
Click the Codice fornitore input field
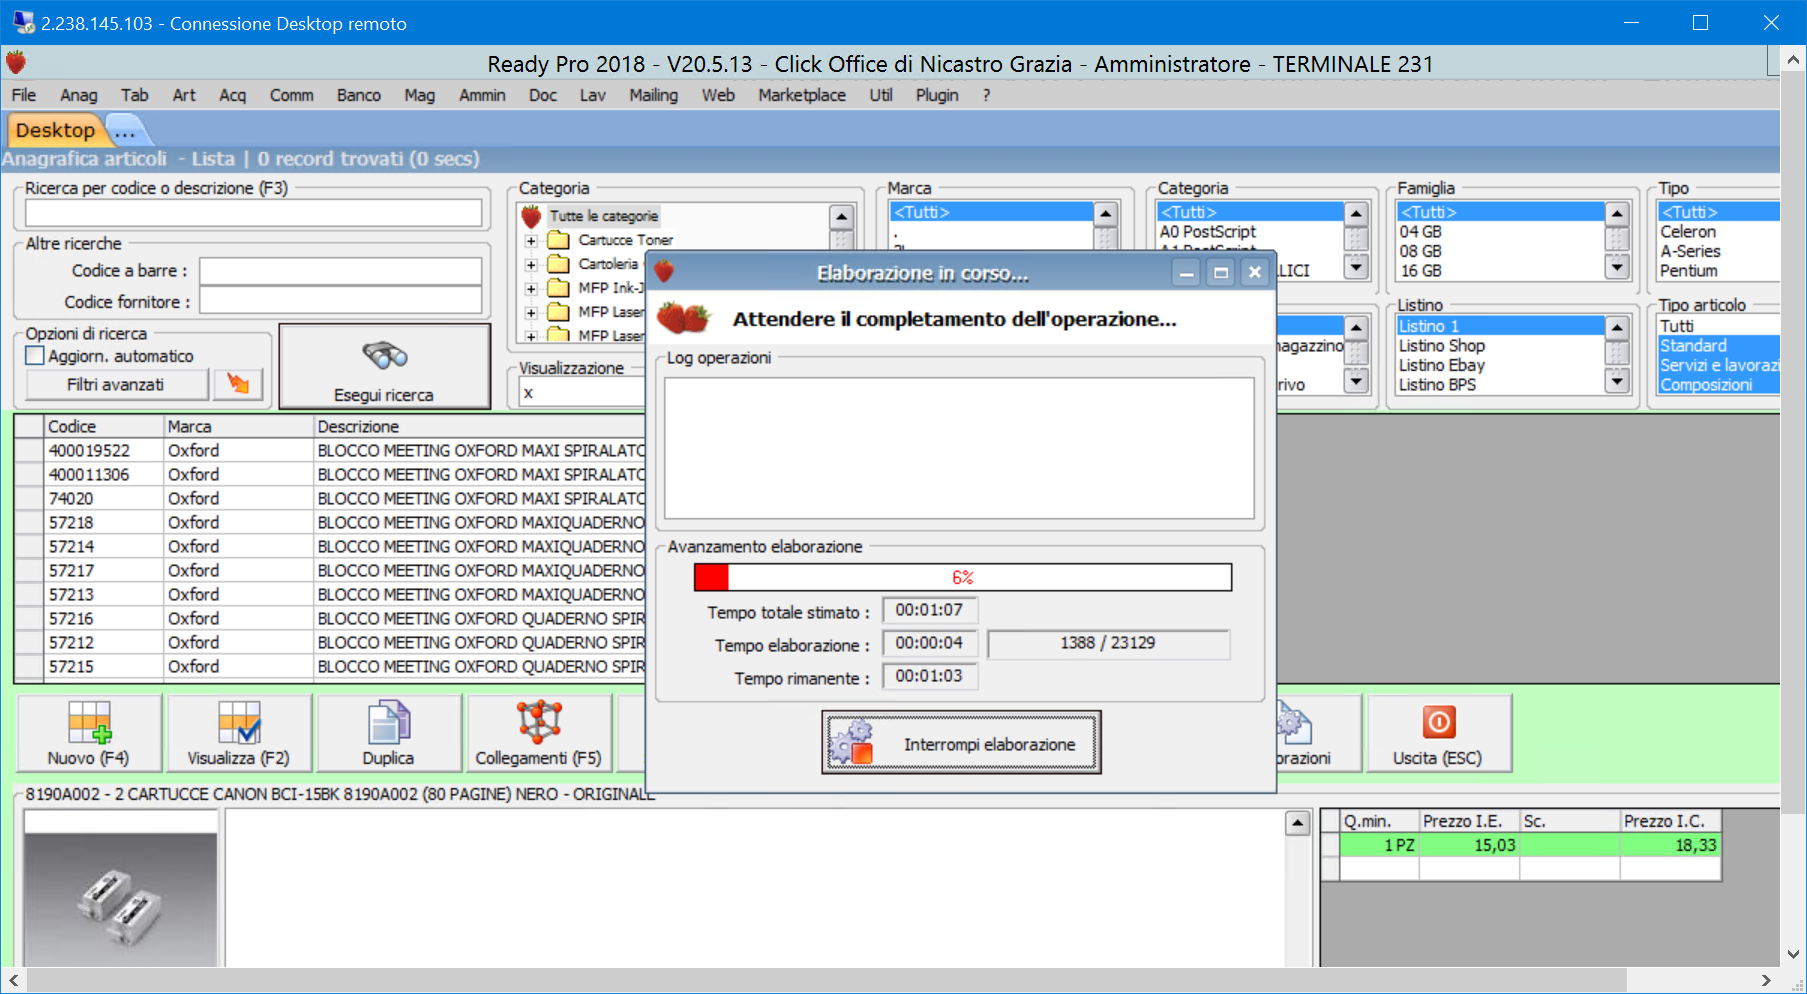click(340, 301)
